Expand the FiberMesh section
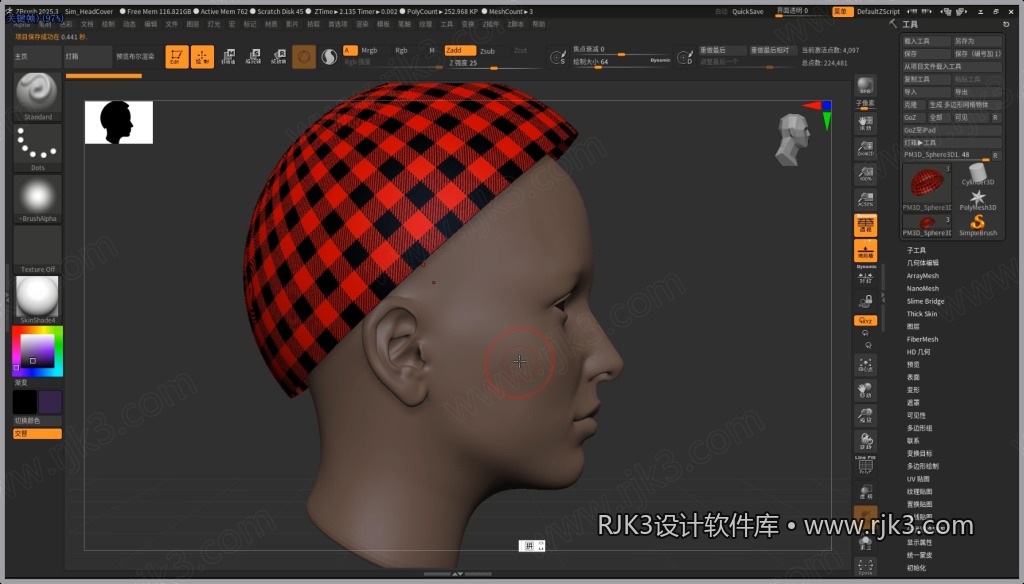Screen dimensions: 1024x584 (x=923, y=339)
